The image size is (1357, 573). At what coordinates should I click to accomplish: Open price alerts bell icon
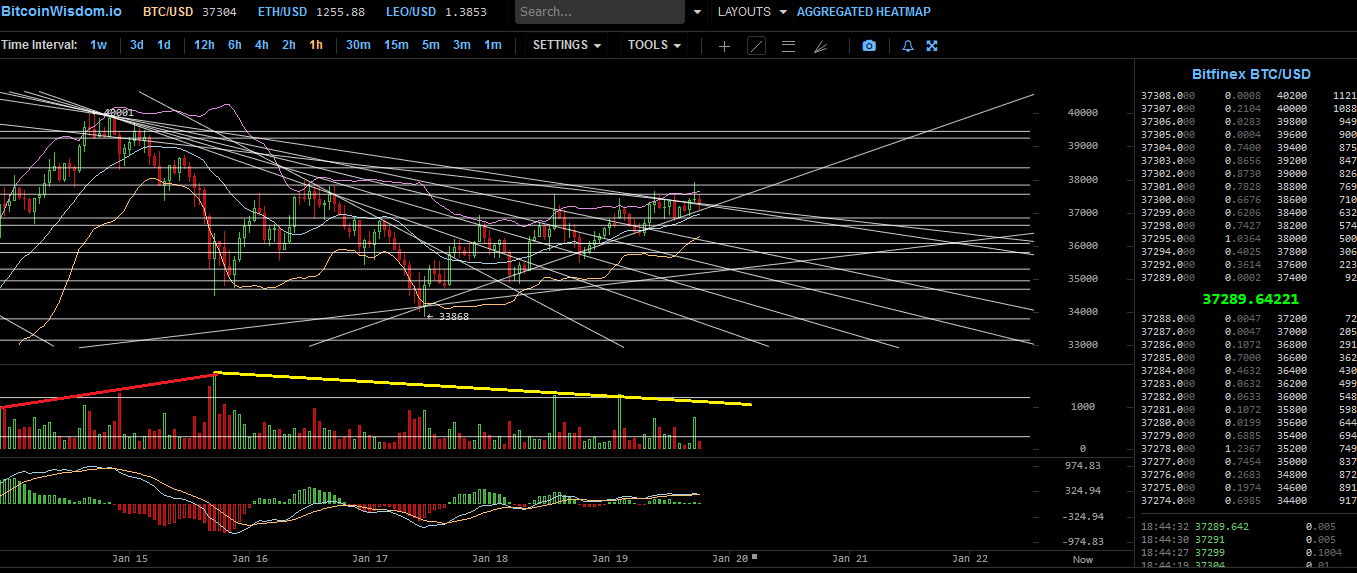pos(908,46)
